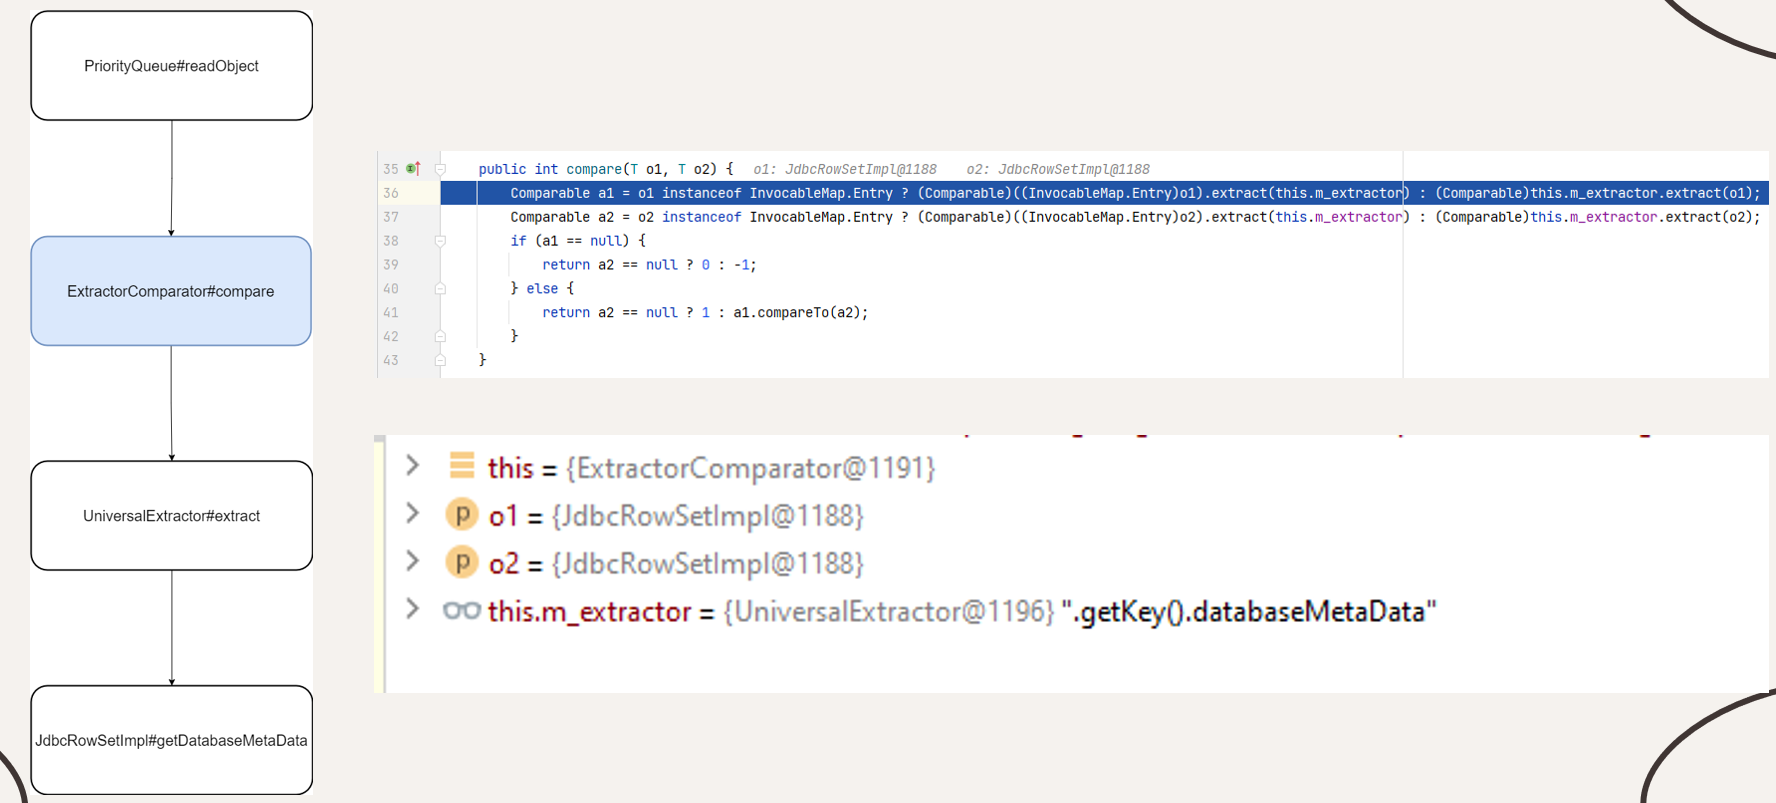Select the '{ExtractorComparator@1191}' value
The height and width of the screenshot is (803, 1776).
(750, 468)
